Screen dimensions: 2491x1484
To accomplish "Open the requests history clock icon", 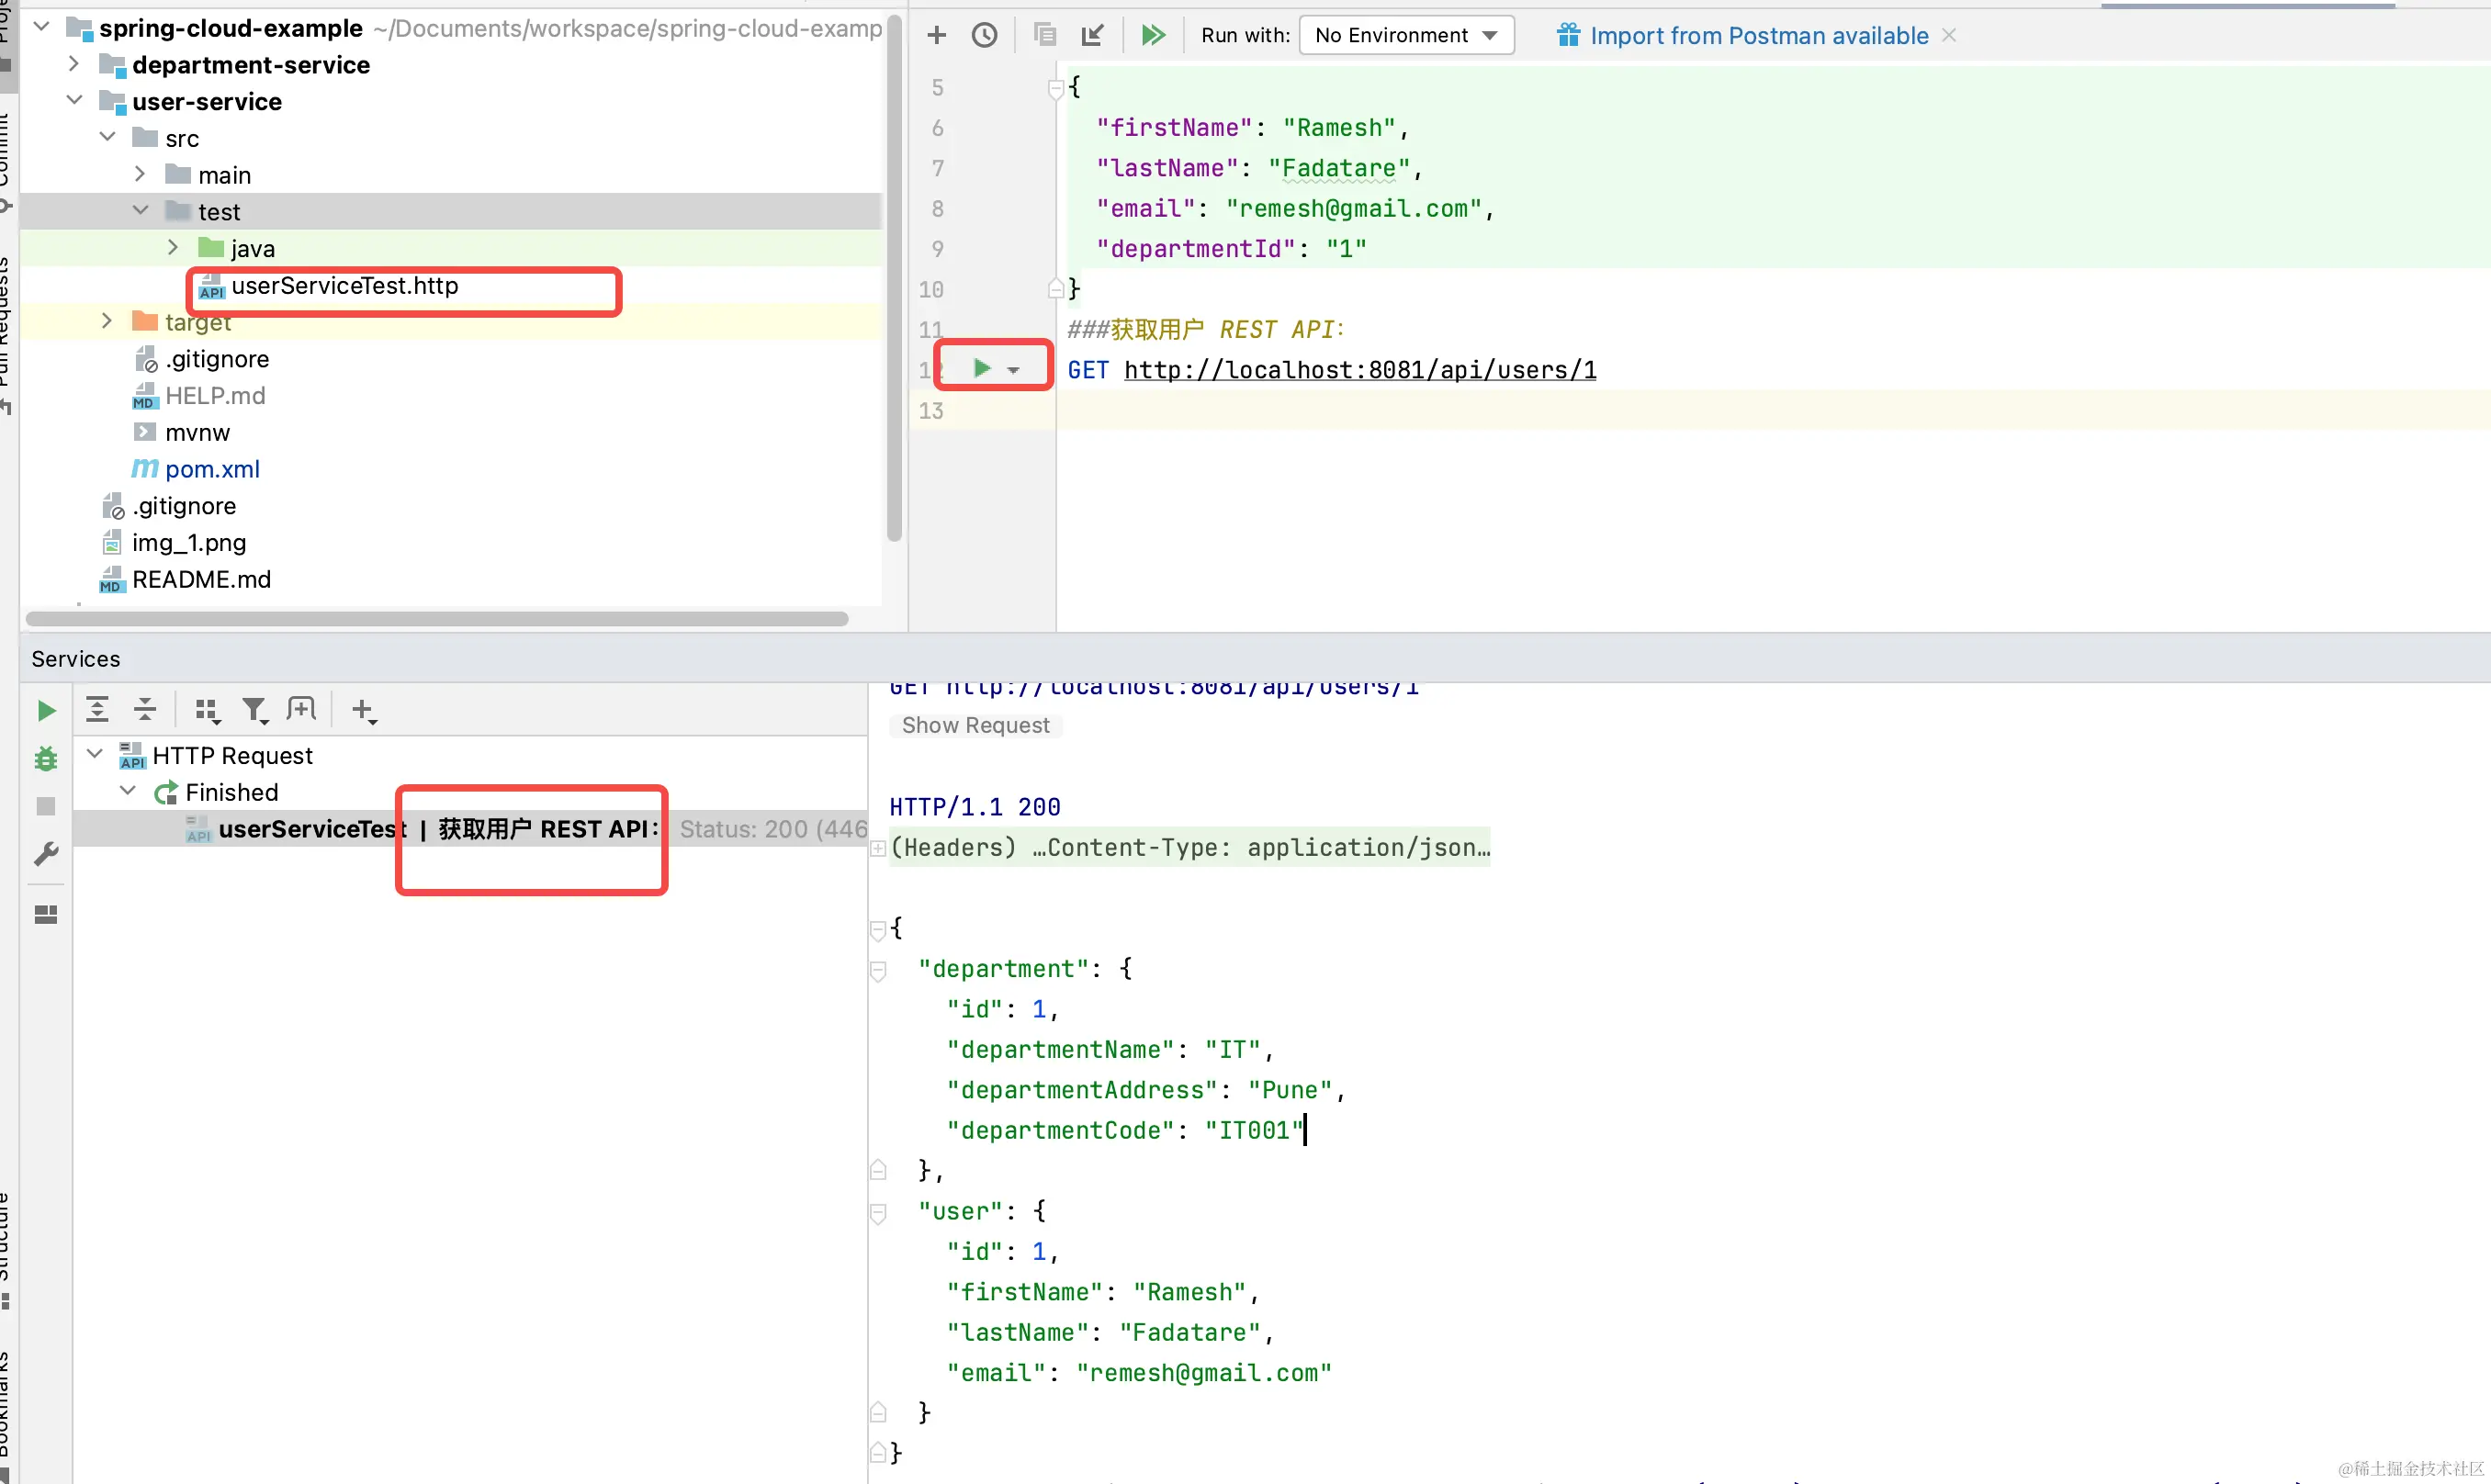I will tap(984, 36).
